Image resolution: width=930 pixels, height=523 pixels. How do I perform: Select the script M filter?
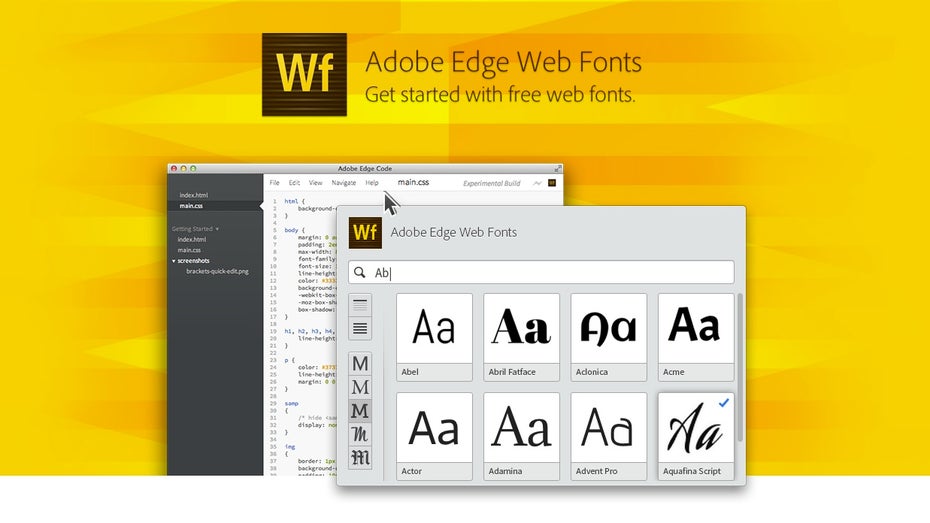[360, 435]
